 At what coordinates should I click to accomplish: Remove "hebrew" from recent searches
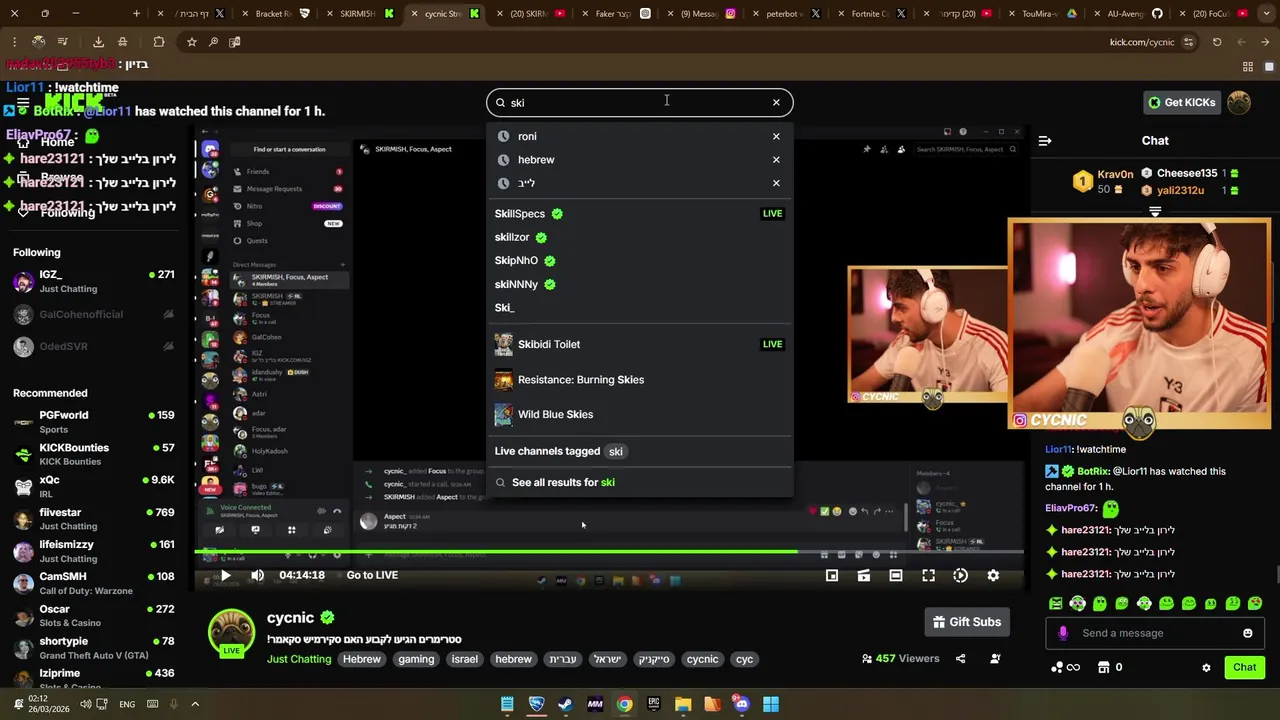tap(776, 159)
